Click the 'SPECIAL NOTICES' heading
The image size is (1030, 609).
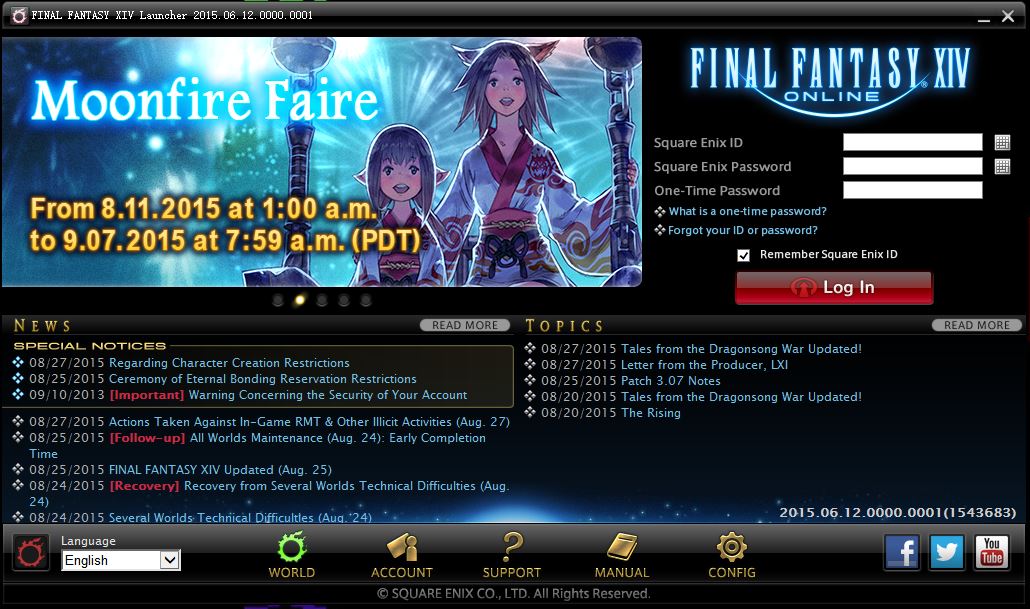(x=90, y=346)
